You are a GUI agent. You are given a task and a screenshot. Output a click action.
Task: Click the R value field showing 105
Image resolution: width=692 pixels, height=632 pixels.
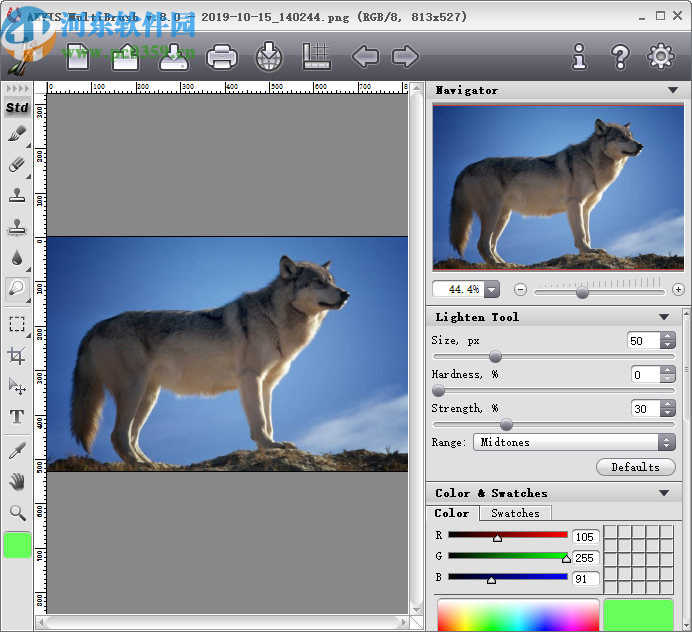(x=585, y=537)
